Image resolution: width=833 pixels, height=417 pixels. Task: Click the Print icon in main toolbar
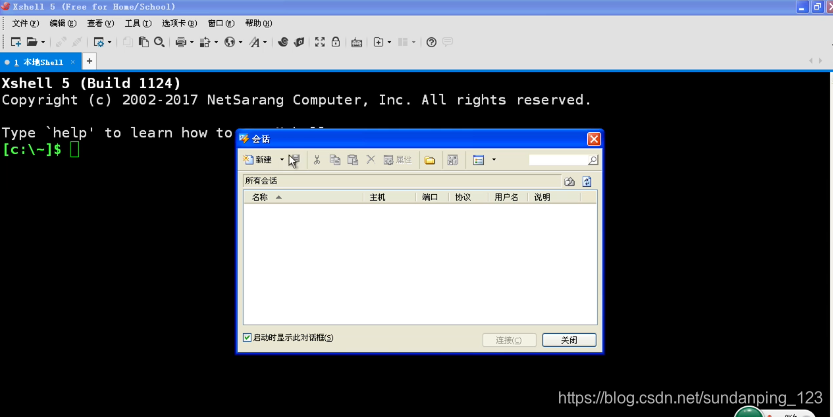click(x=181, y=42)
